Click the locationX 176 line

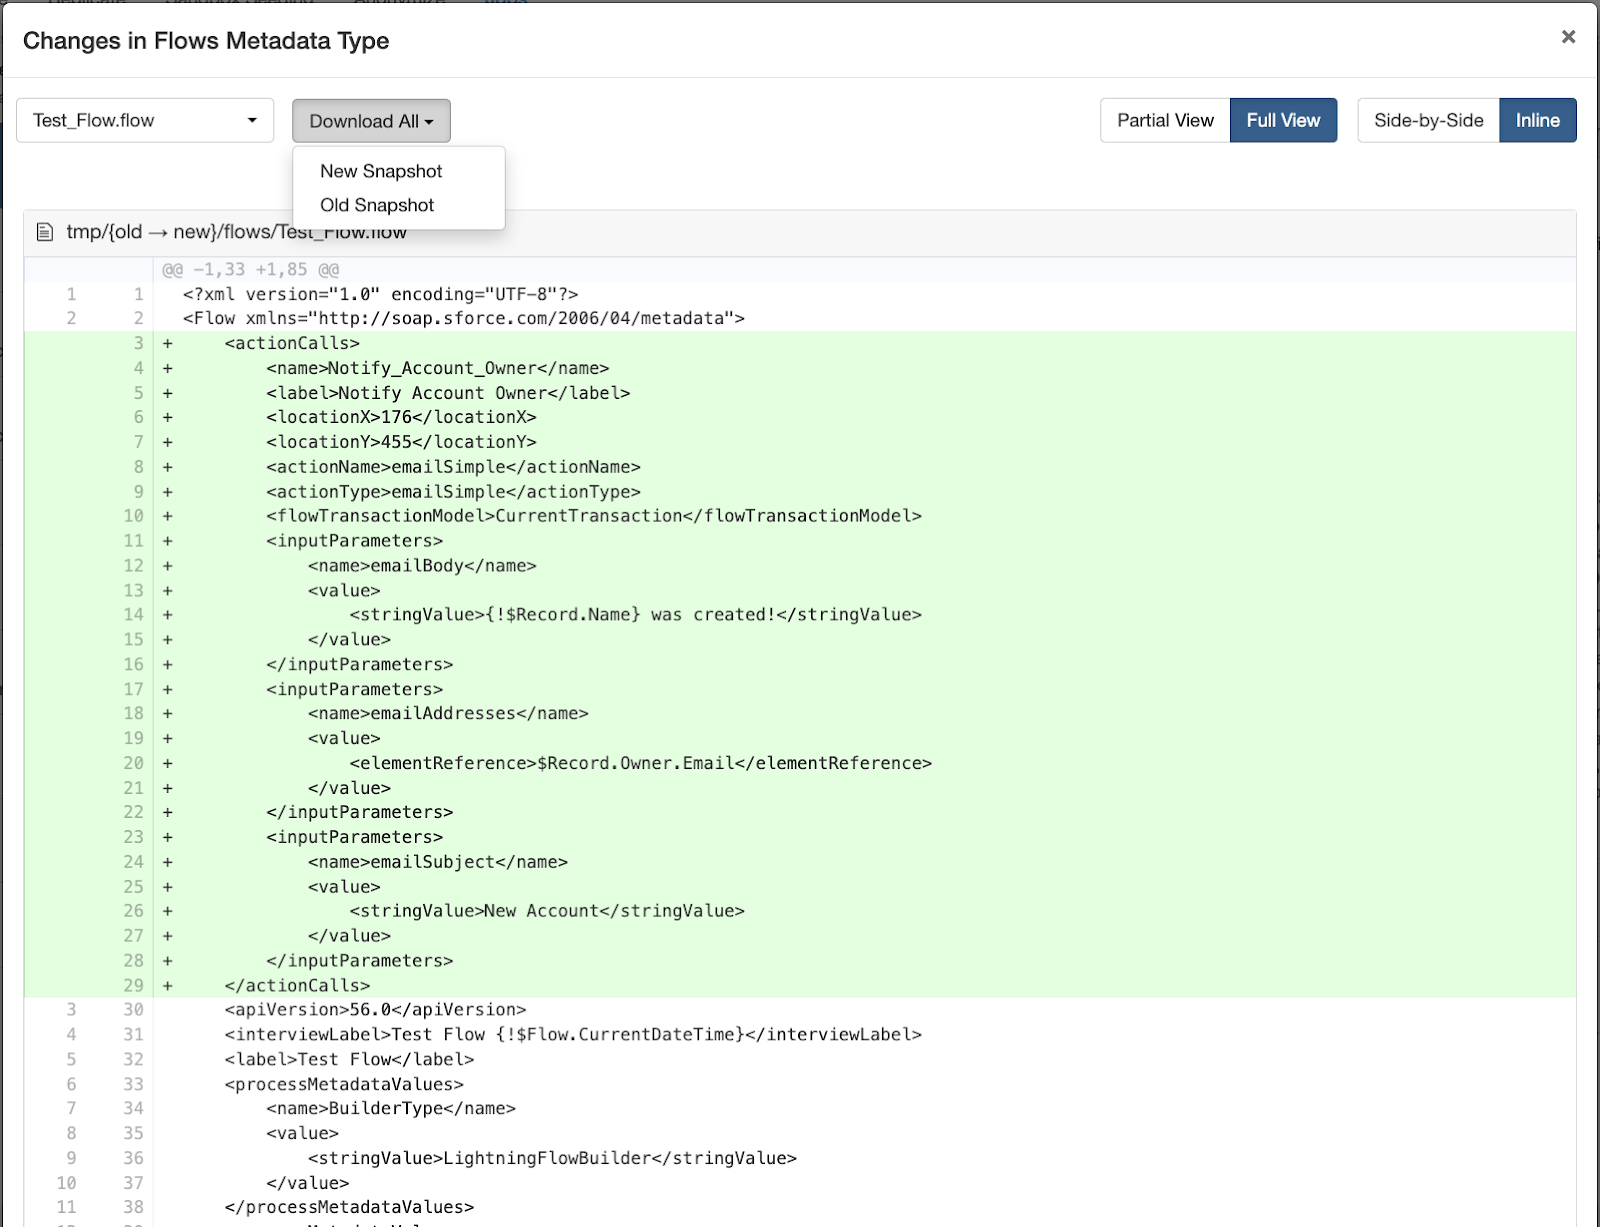[401, 417]
